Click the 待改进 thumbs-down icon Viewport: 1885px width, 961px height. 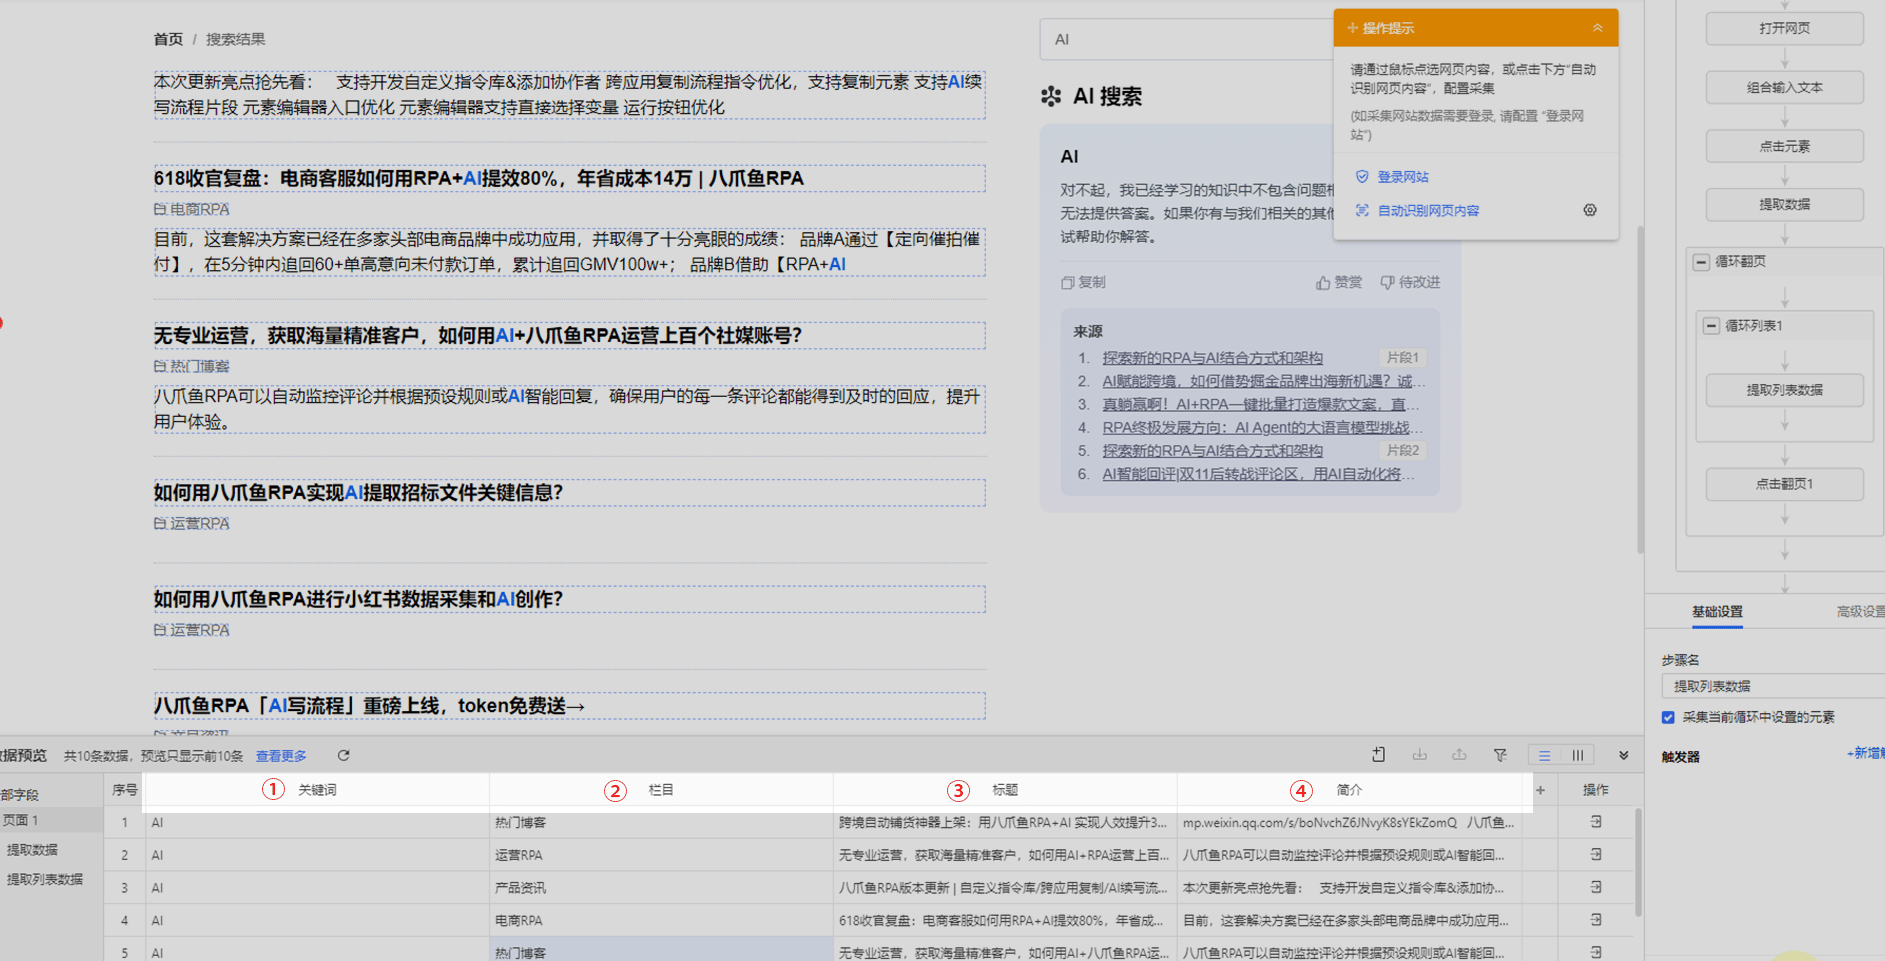[x=1387, y=283]
